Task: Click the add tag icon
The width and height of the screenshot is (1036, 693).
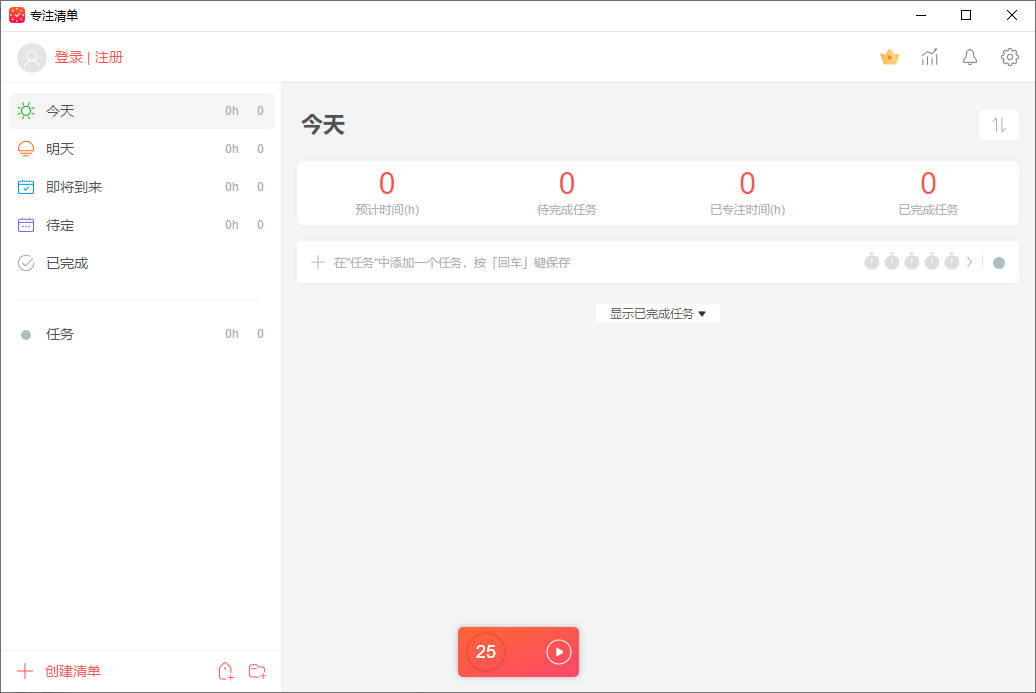Action: (x=226, y=671)
